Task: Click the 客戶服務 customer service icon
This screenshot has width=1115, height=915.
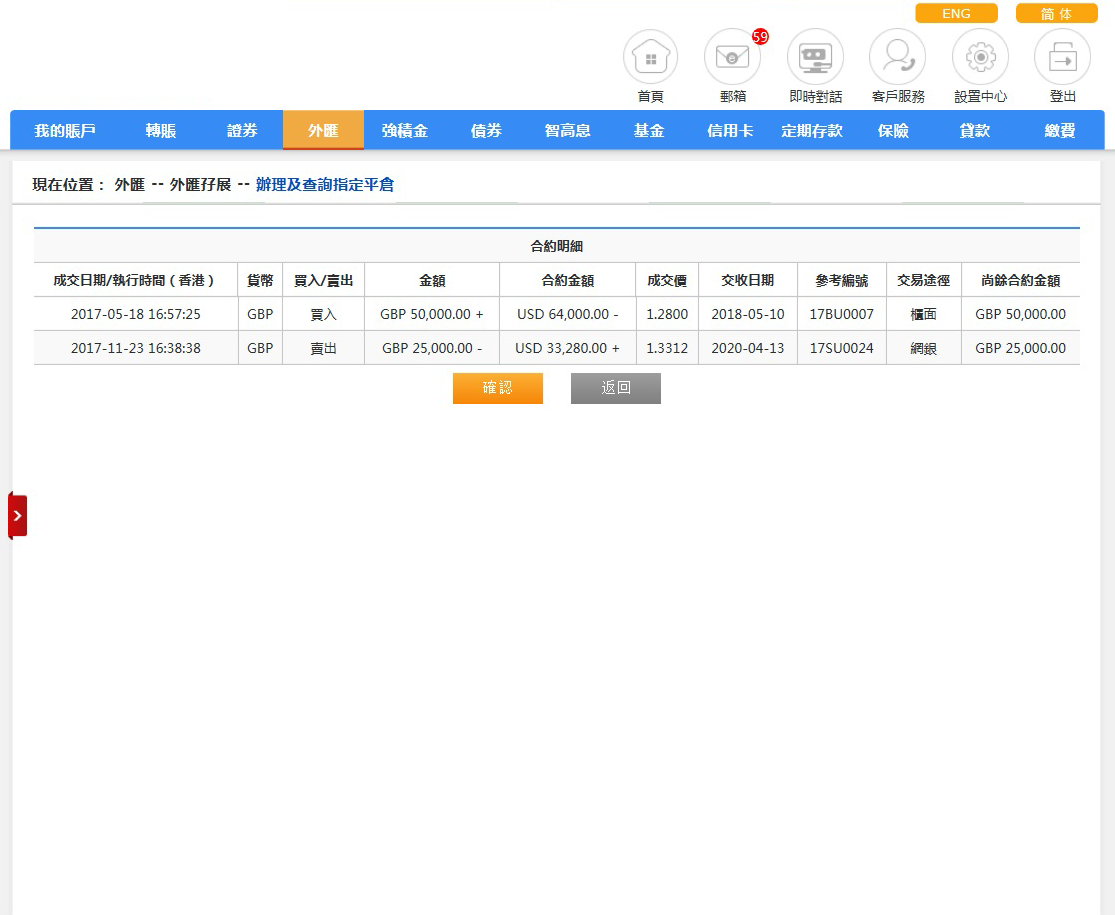Action: click(x=897, y=58)
